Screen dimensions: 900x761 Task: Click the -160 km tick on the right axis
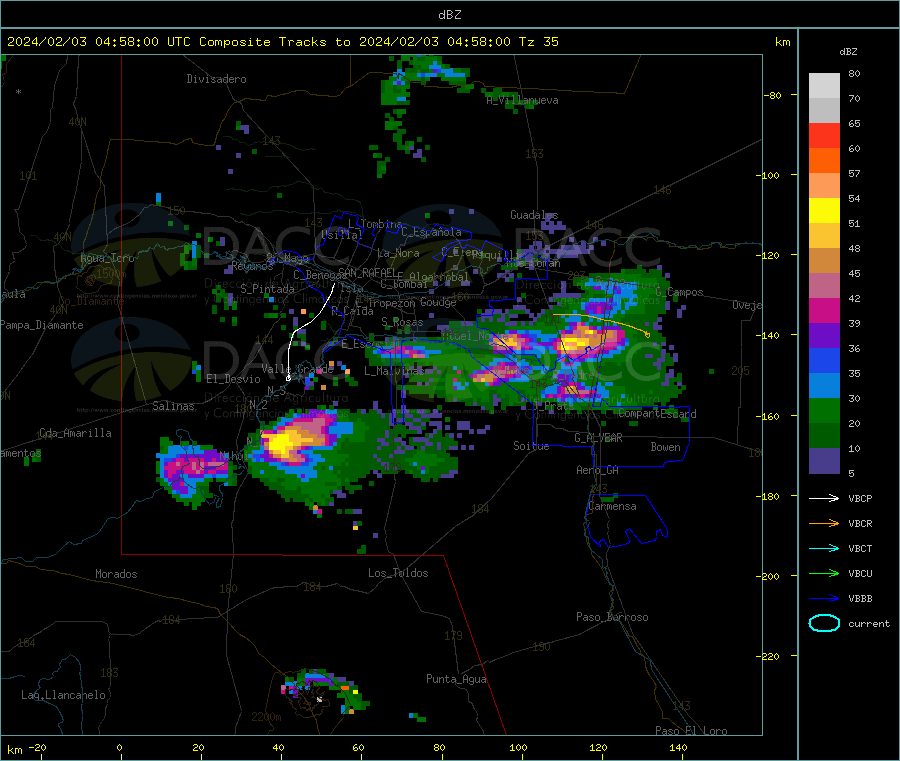(770, 416)
